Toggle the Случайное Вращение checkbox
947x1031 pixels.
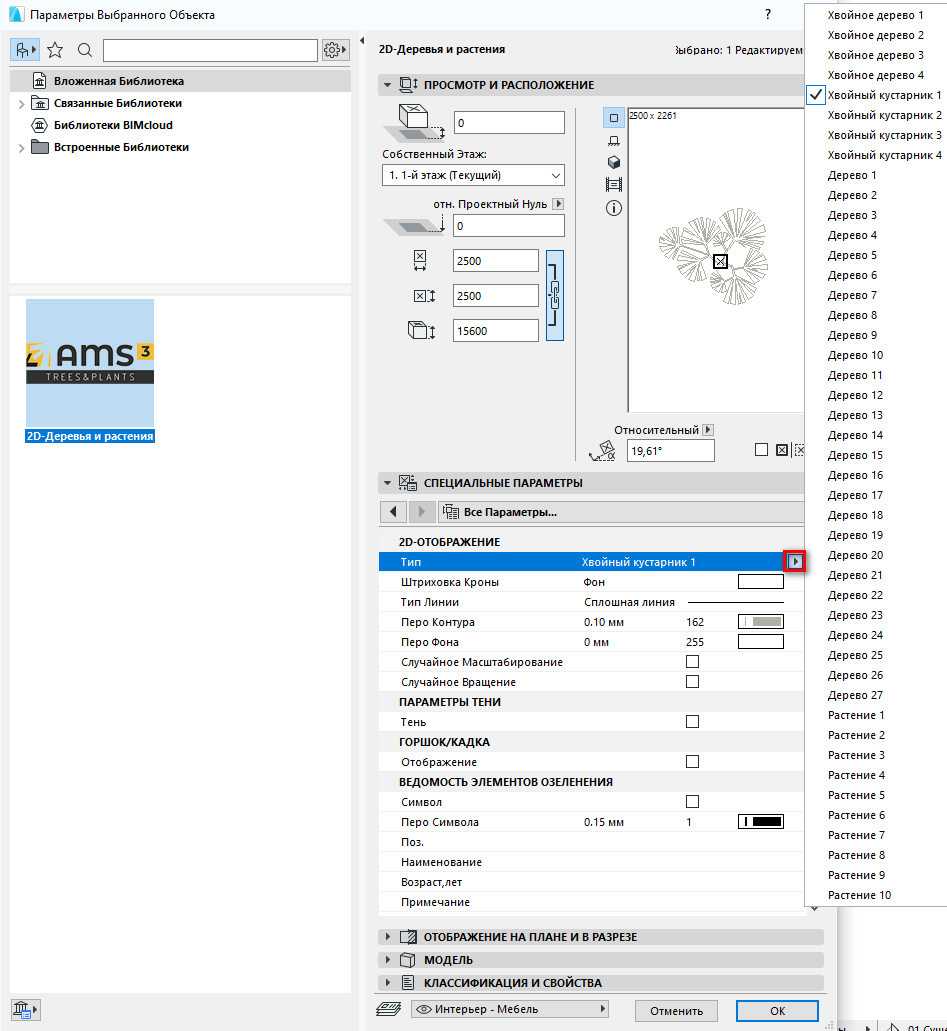(692, 682)
